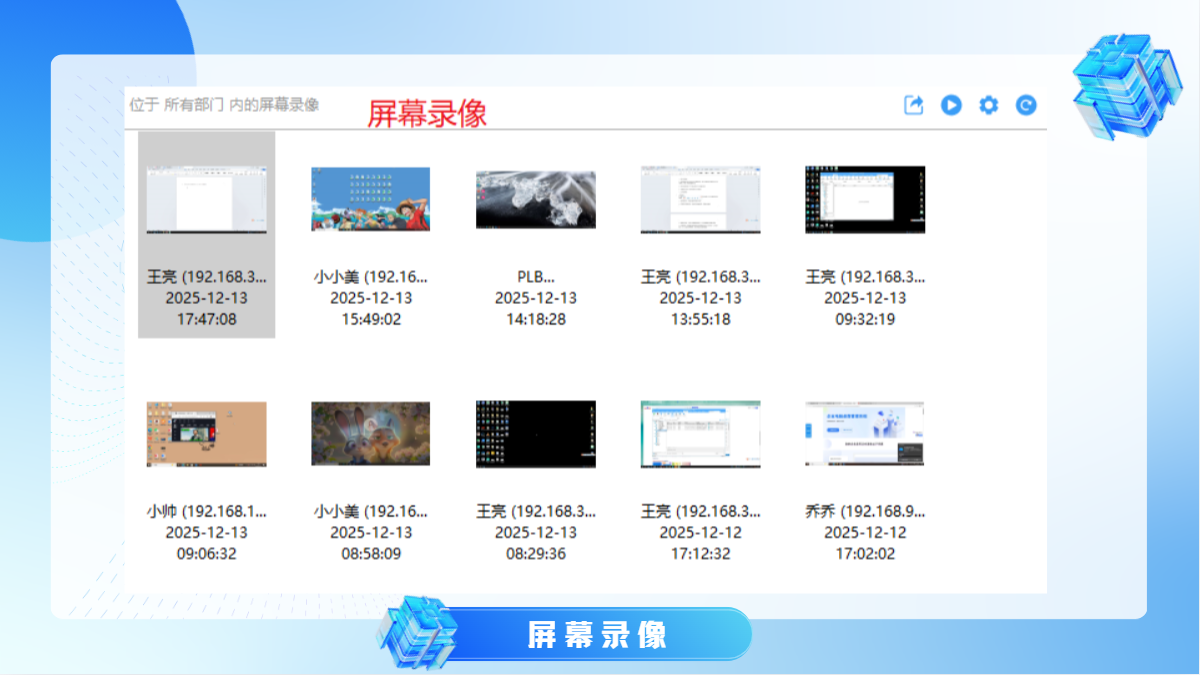Click the export/share recording icon
Screen dimensions: 1200x675
(913, 105)
